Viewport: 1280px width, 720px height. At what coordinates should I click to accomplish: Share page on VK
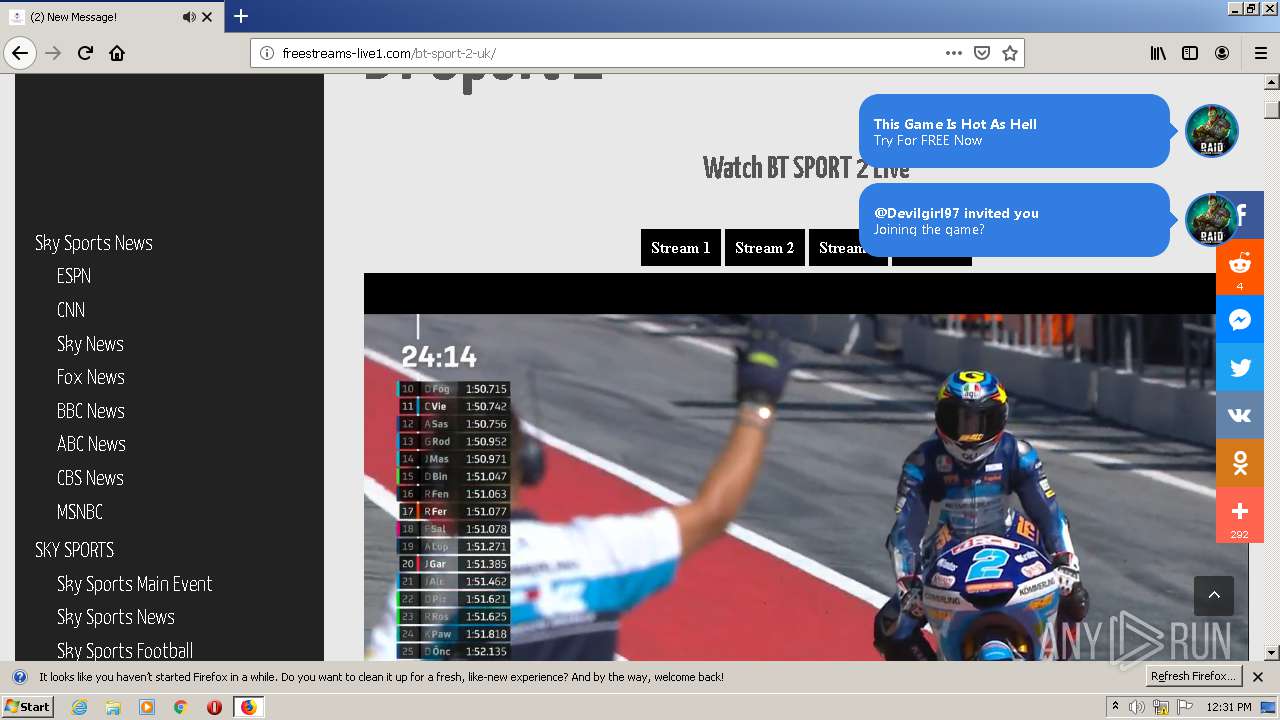coord(1240,415)
